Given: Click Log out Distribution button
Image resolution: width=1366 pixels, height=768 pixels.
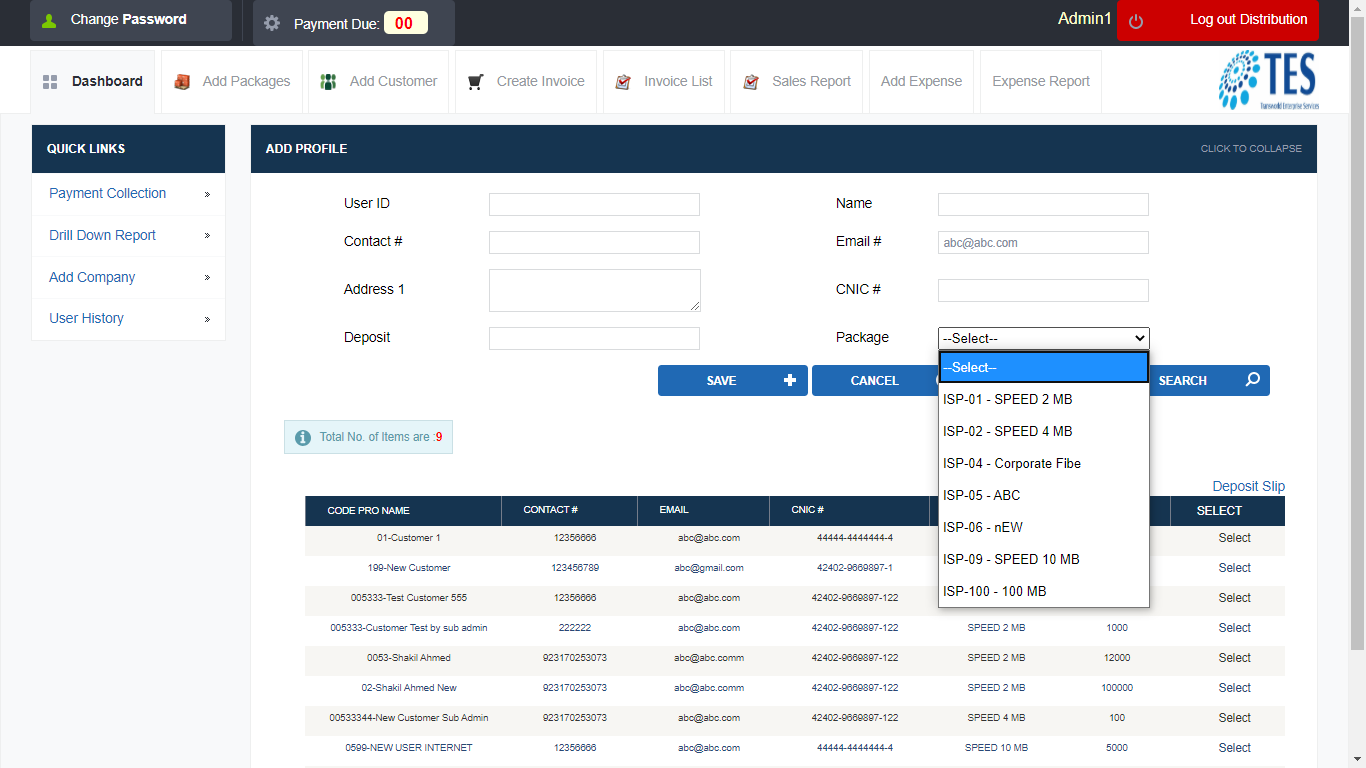Looking at the screenshot, I should coord(1218,20).
